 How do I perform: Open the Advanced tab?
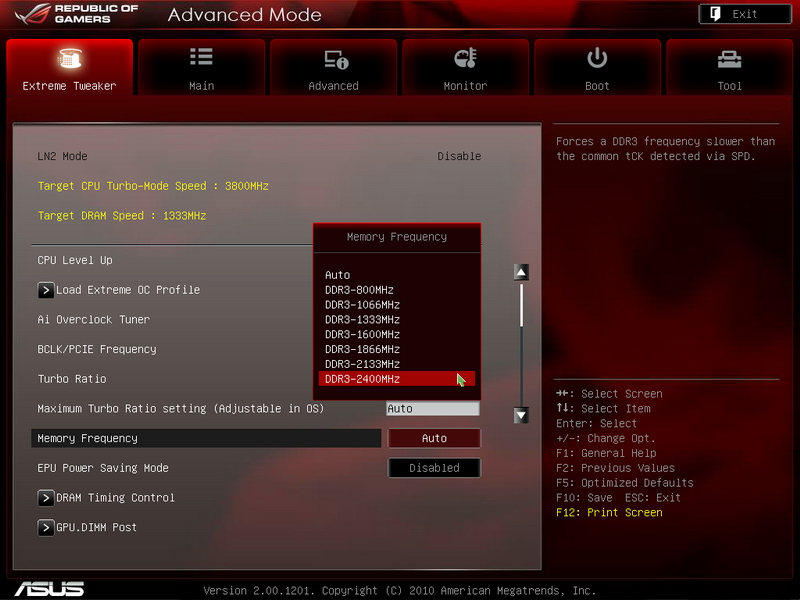tap(334, 67)
